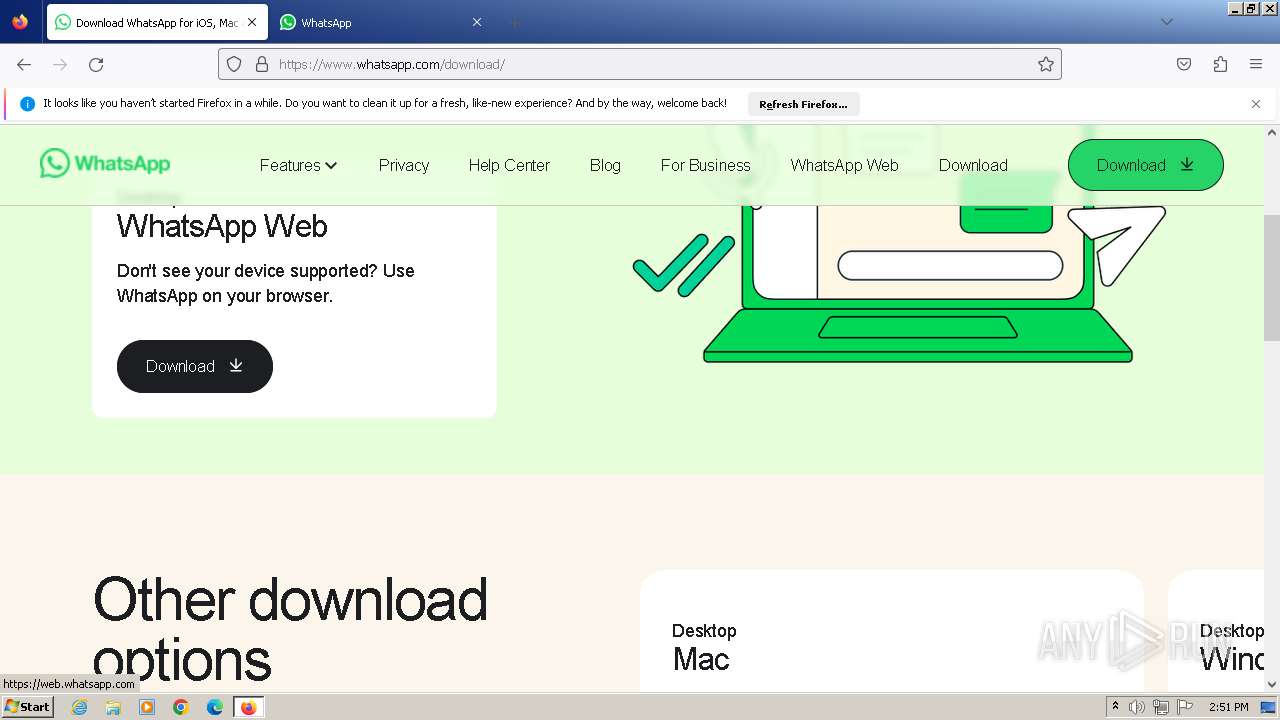Open the Privacy nav link
Viewport: 1280px width, 720px height.
(404, 165)
